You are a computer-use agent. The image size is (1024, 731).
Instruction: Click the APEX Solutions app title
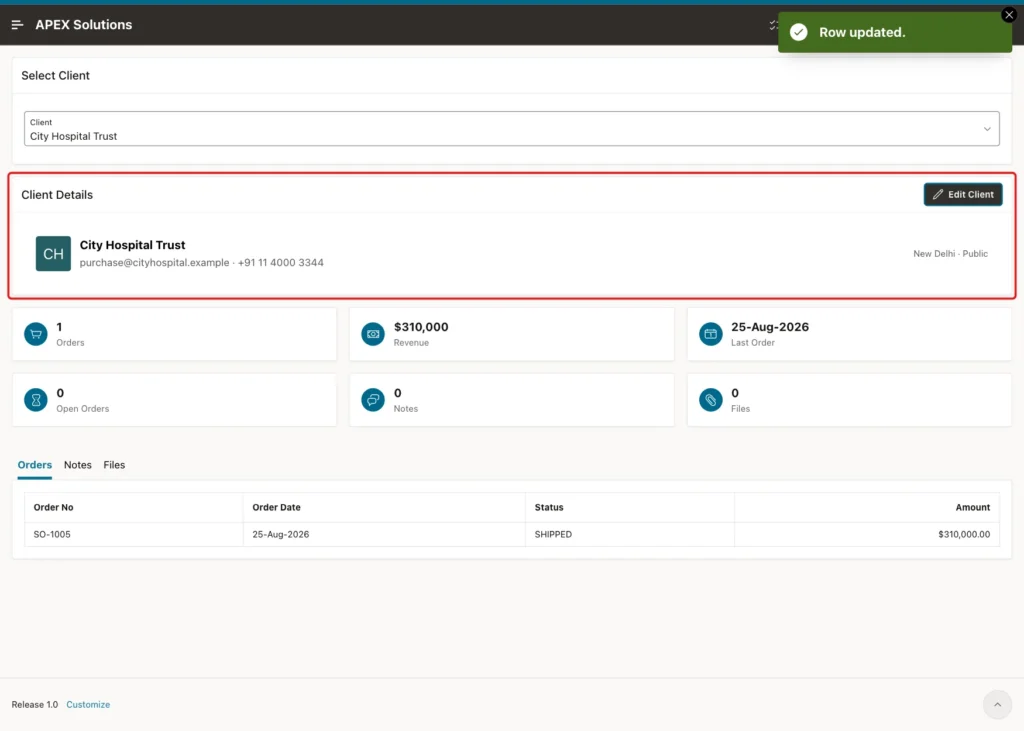(84, 25)
